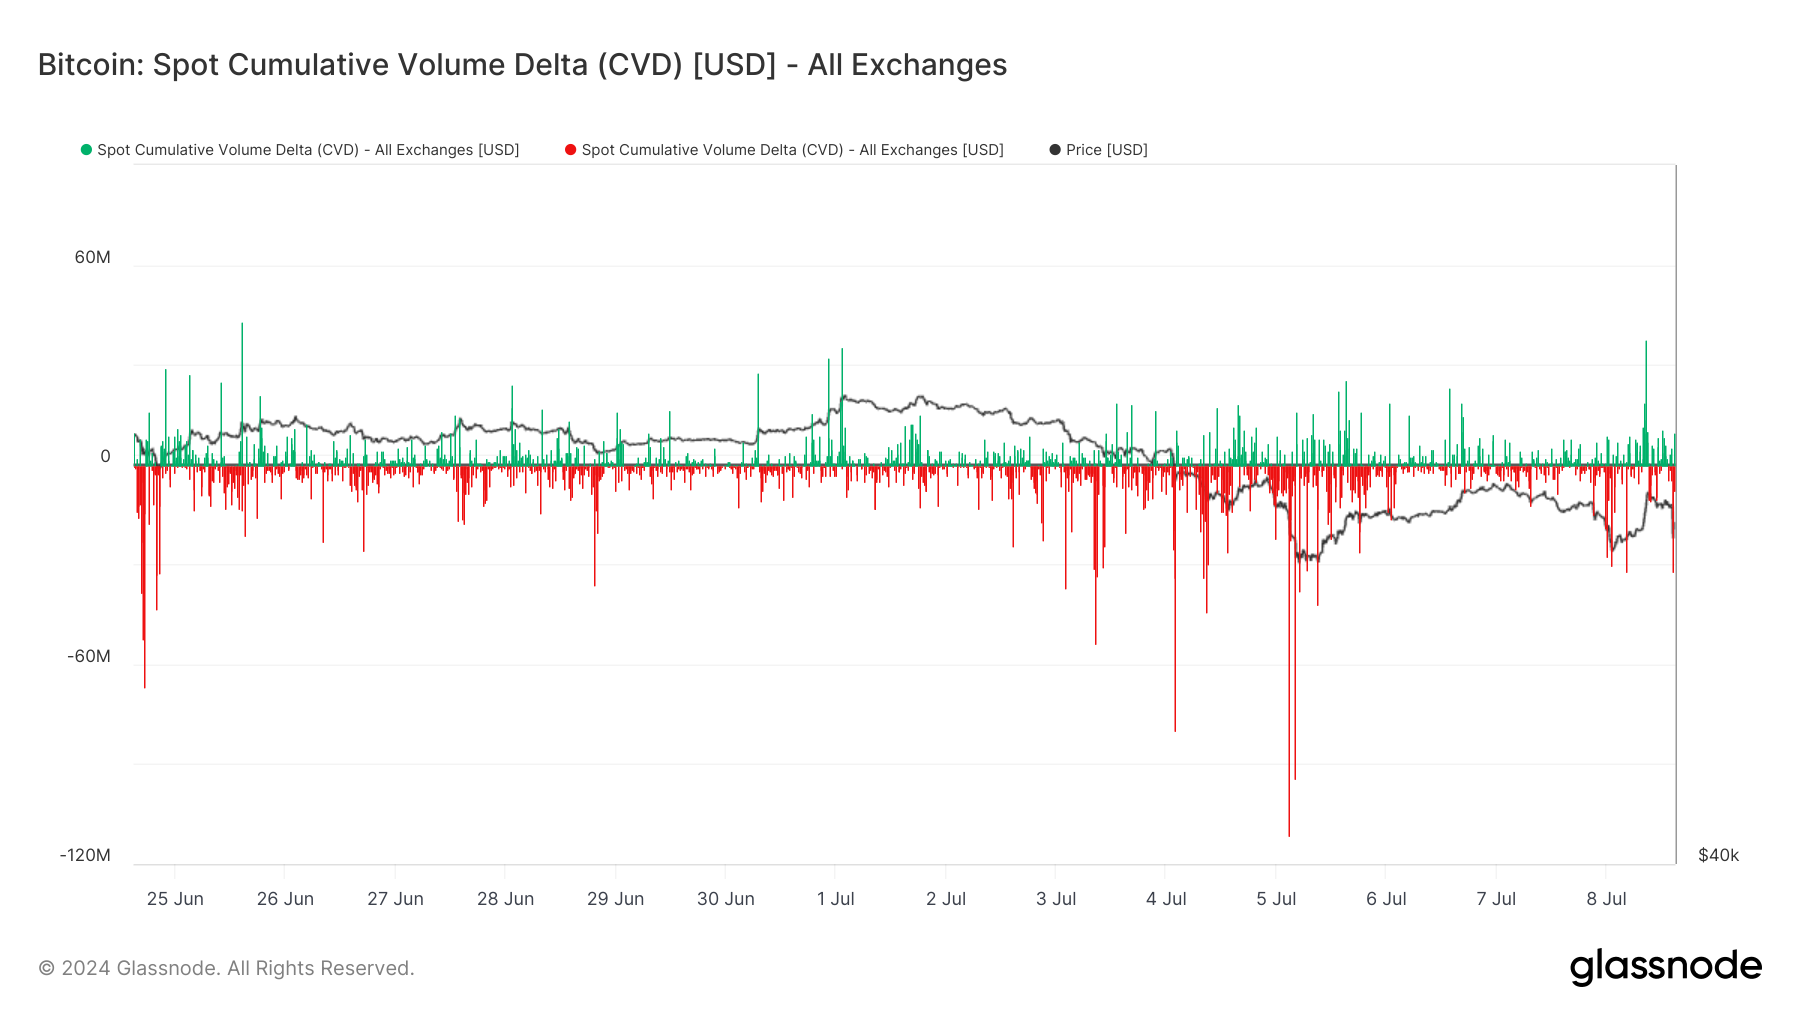Image resolution: width=1800 pixels, height=1013 pixels.
Task: Click the 29 Jun date label
Action: (x=615, y=899)
